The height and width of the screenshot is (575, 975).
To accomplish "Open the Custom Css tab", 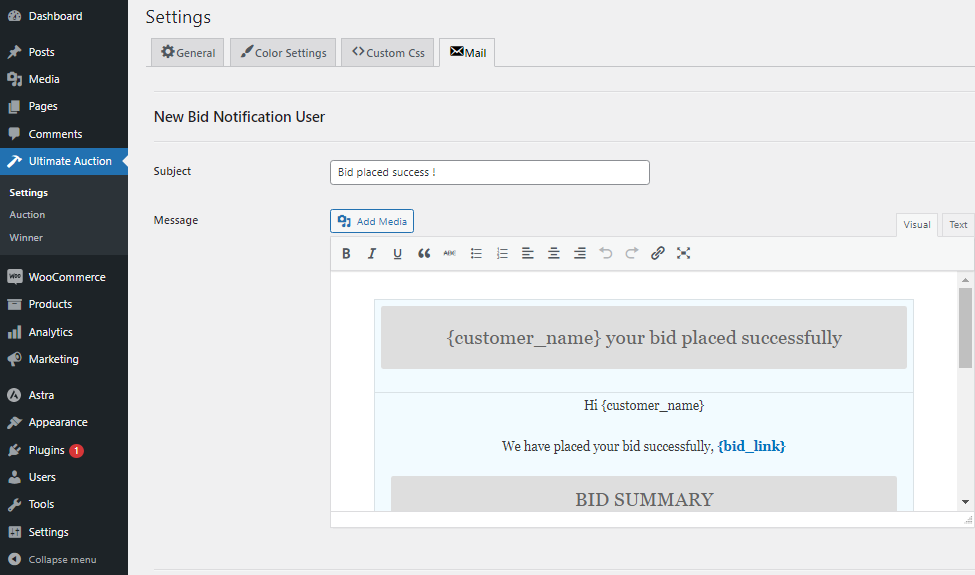I will (x=387, y=52).
